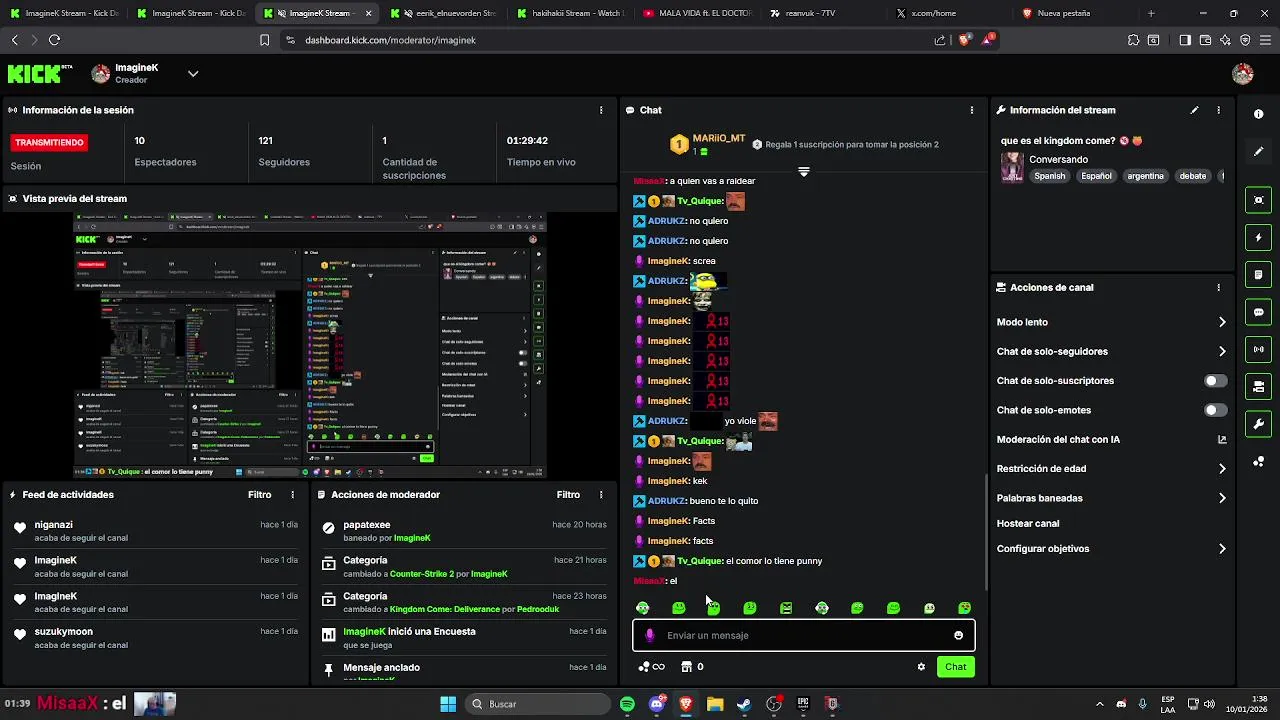Click the shop icon with count 0

[692, 667]
